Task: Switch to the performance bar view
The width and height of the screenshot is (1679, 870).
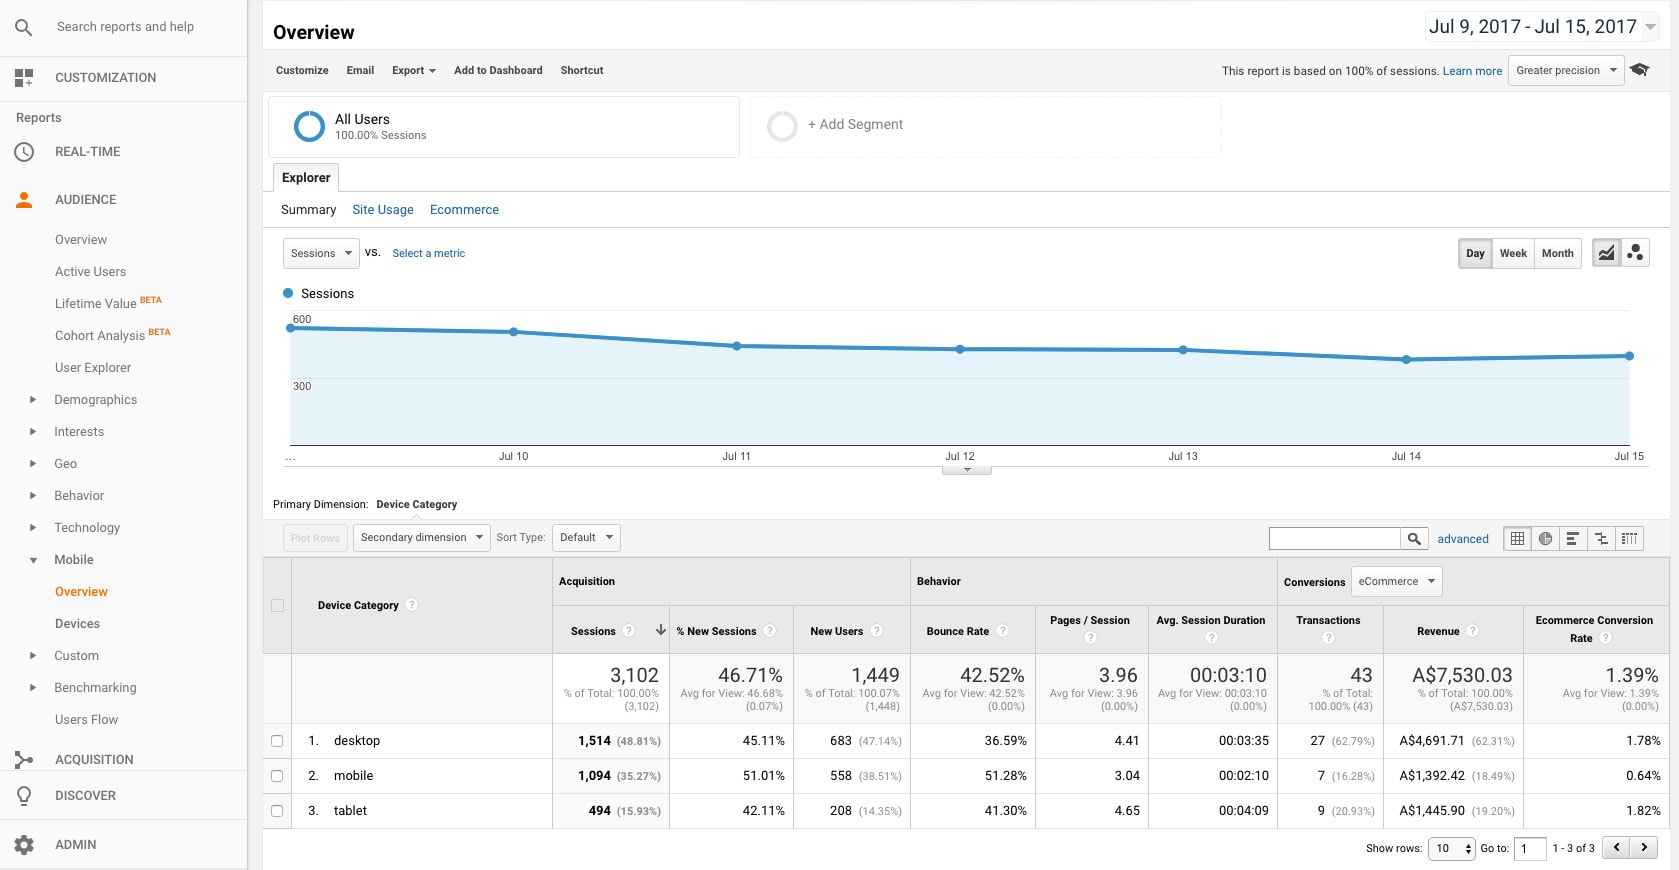Action: point(1573,538)
